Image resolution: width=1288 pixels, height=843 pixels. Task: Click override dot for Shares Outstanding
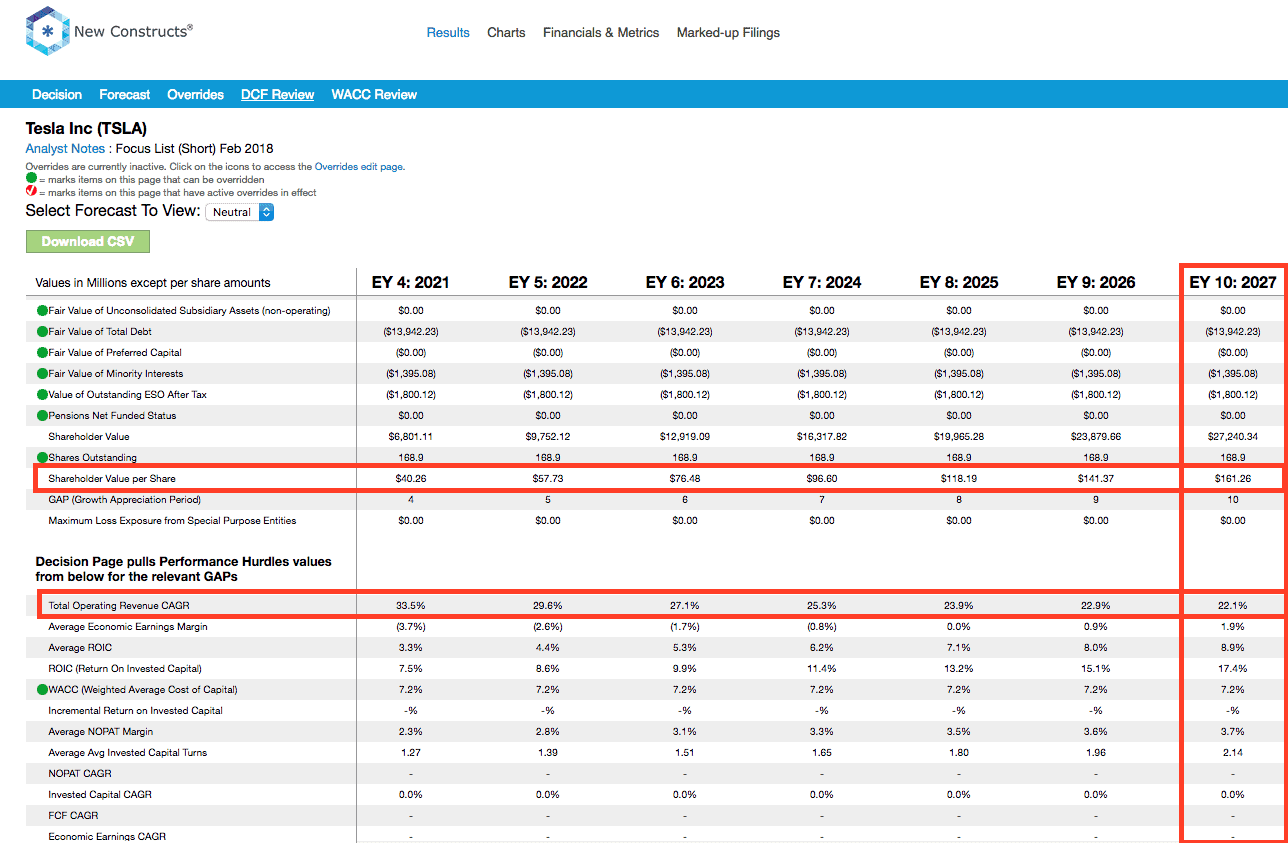[x=42, y=457]
